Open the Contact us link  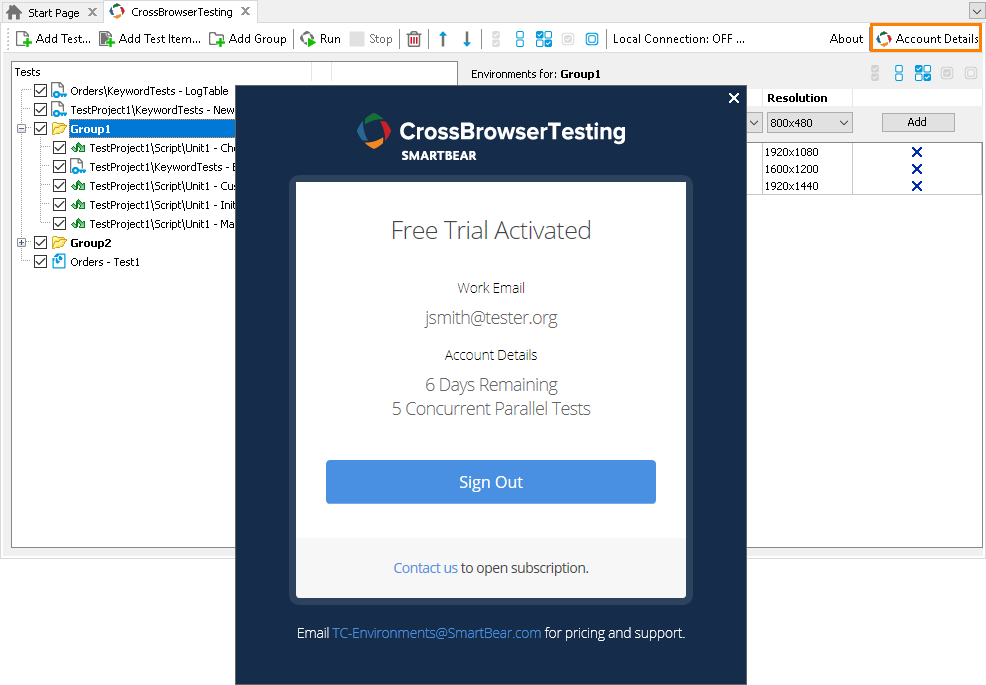[x=425, y=568]
